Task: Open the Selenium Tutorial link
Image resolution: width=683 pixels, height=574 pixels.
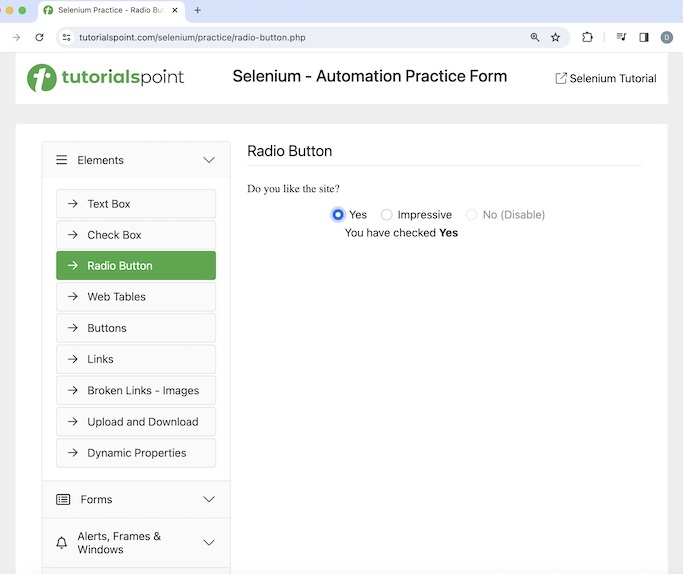Action: (x=606, y=78)
